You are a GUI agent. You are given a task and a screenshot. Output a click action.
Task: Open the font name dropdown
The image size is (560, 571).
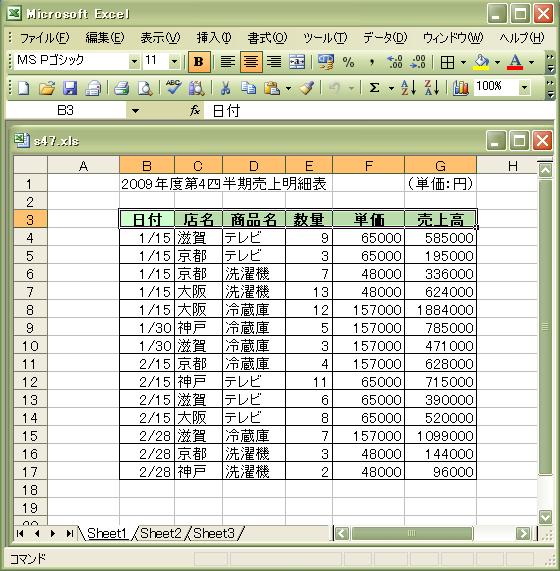click(134, 62)
